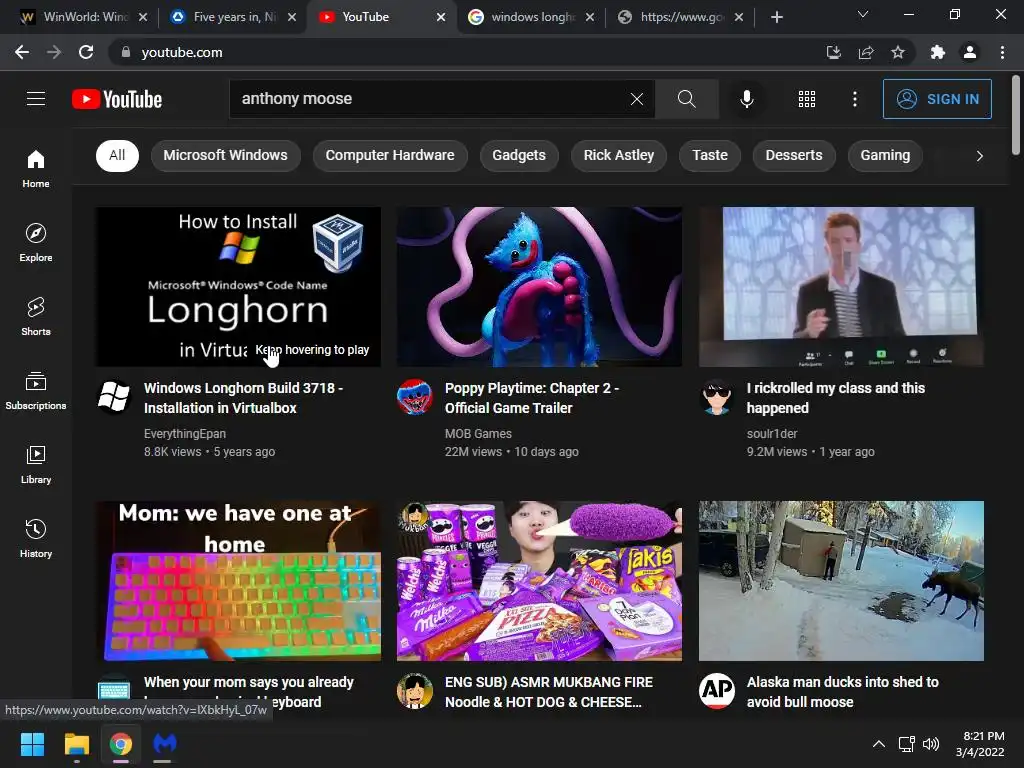The height and width of the screenshot is (768, 1024).
Task: Select the Gaming filter chip
Action: [x=885, y=155]
